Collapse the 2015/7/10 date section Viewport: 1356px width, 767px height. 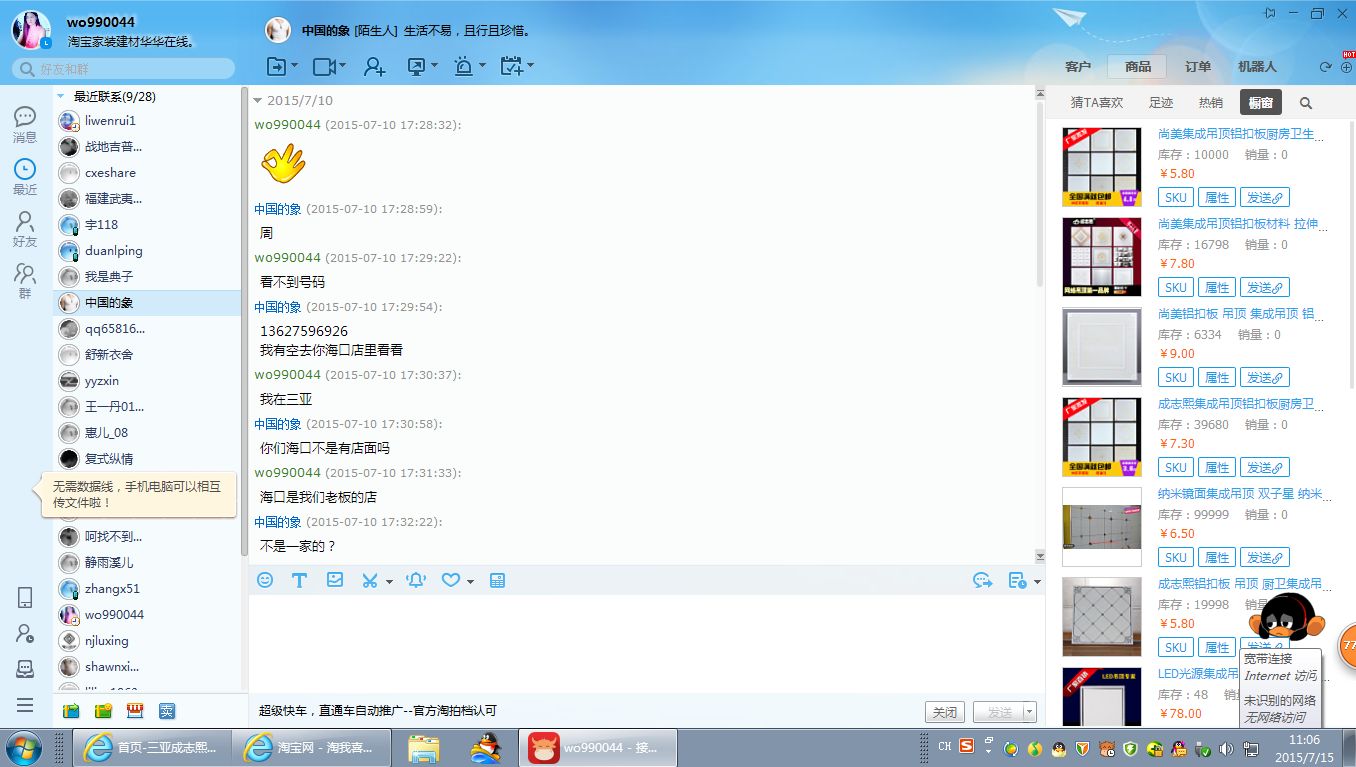pos(258,101)
